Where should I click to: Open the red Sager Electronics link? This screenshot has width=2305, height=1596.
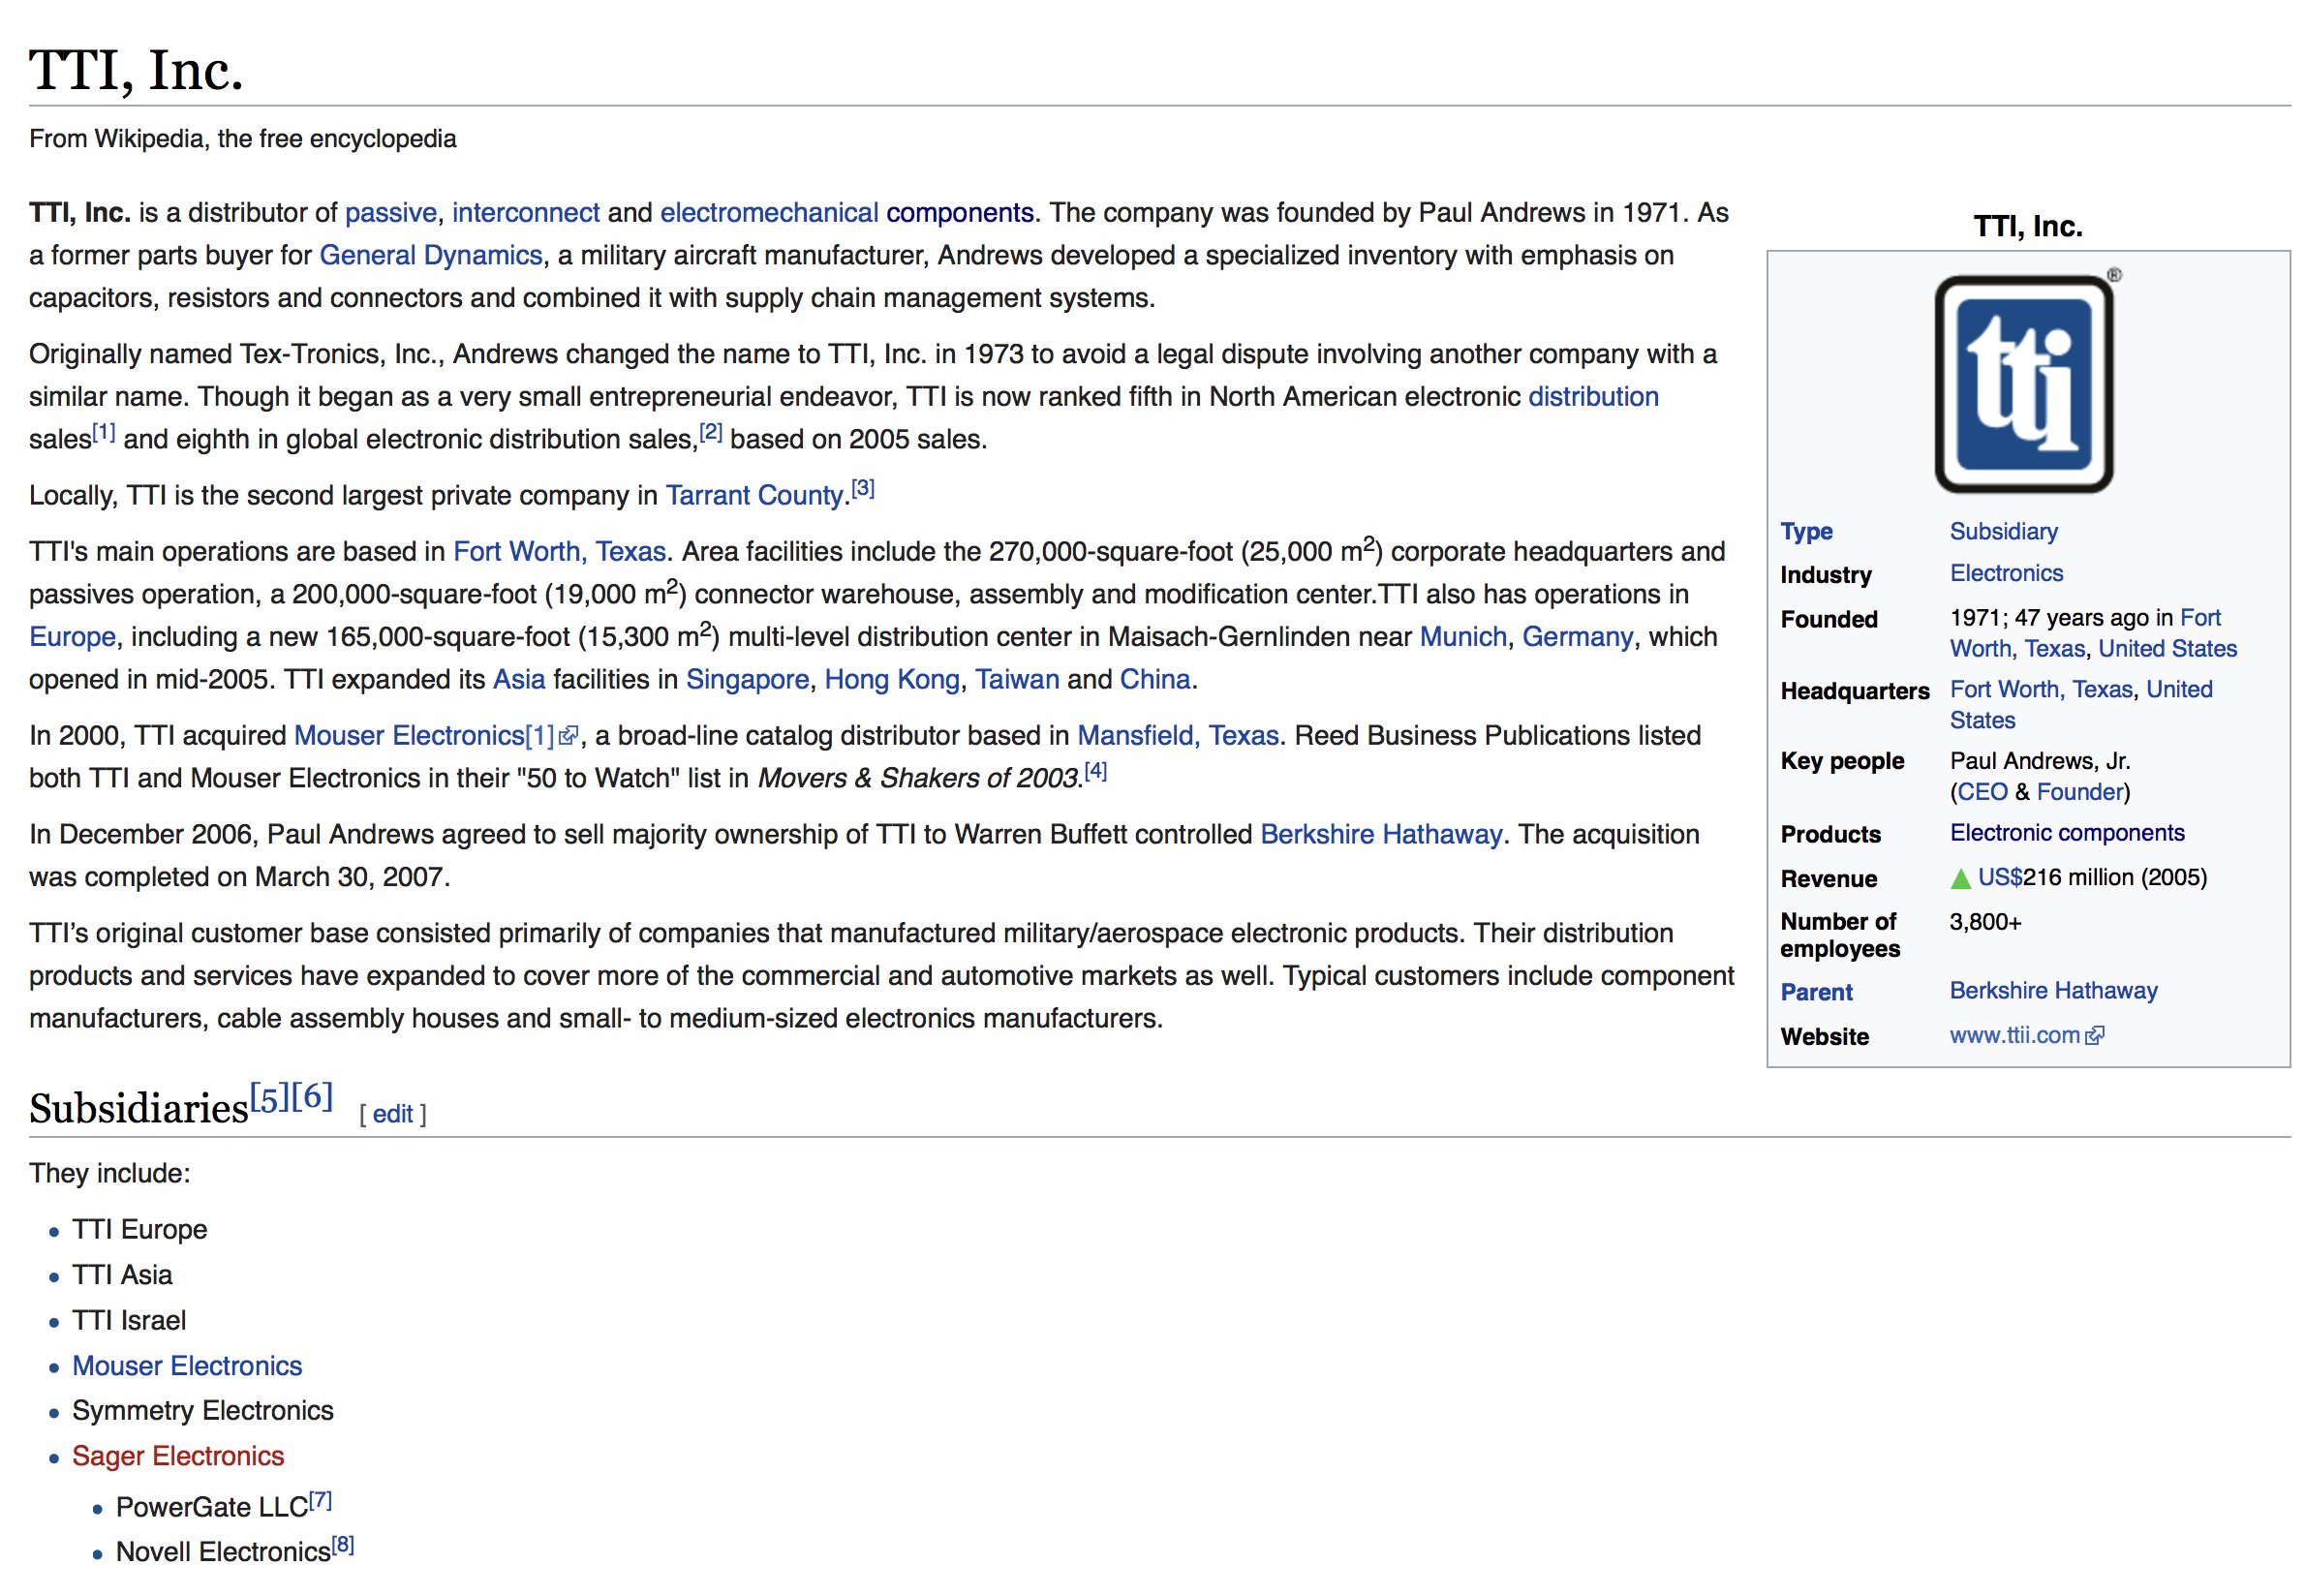(x=178, y=1457)
